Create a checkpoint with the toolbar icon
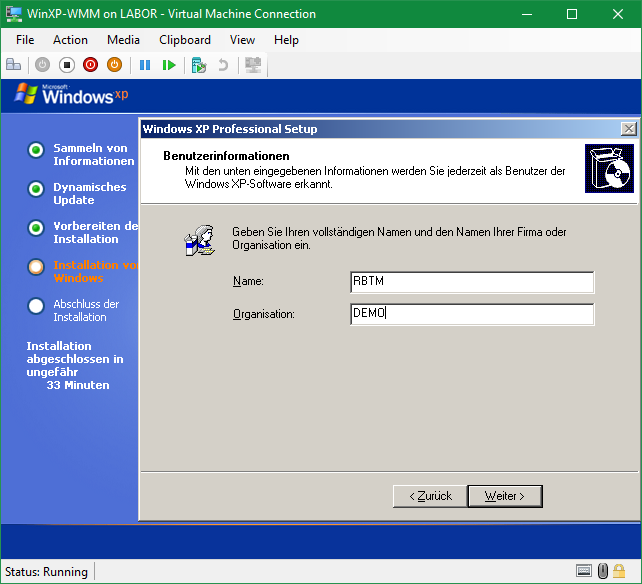642x584 pixels. click(199, 65)
